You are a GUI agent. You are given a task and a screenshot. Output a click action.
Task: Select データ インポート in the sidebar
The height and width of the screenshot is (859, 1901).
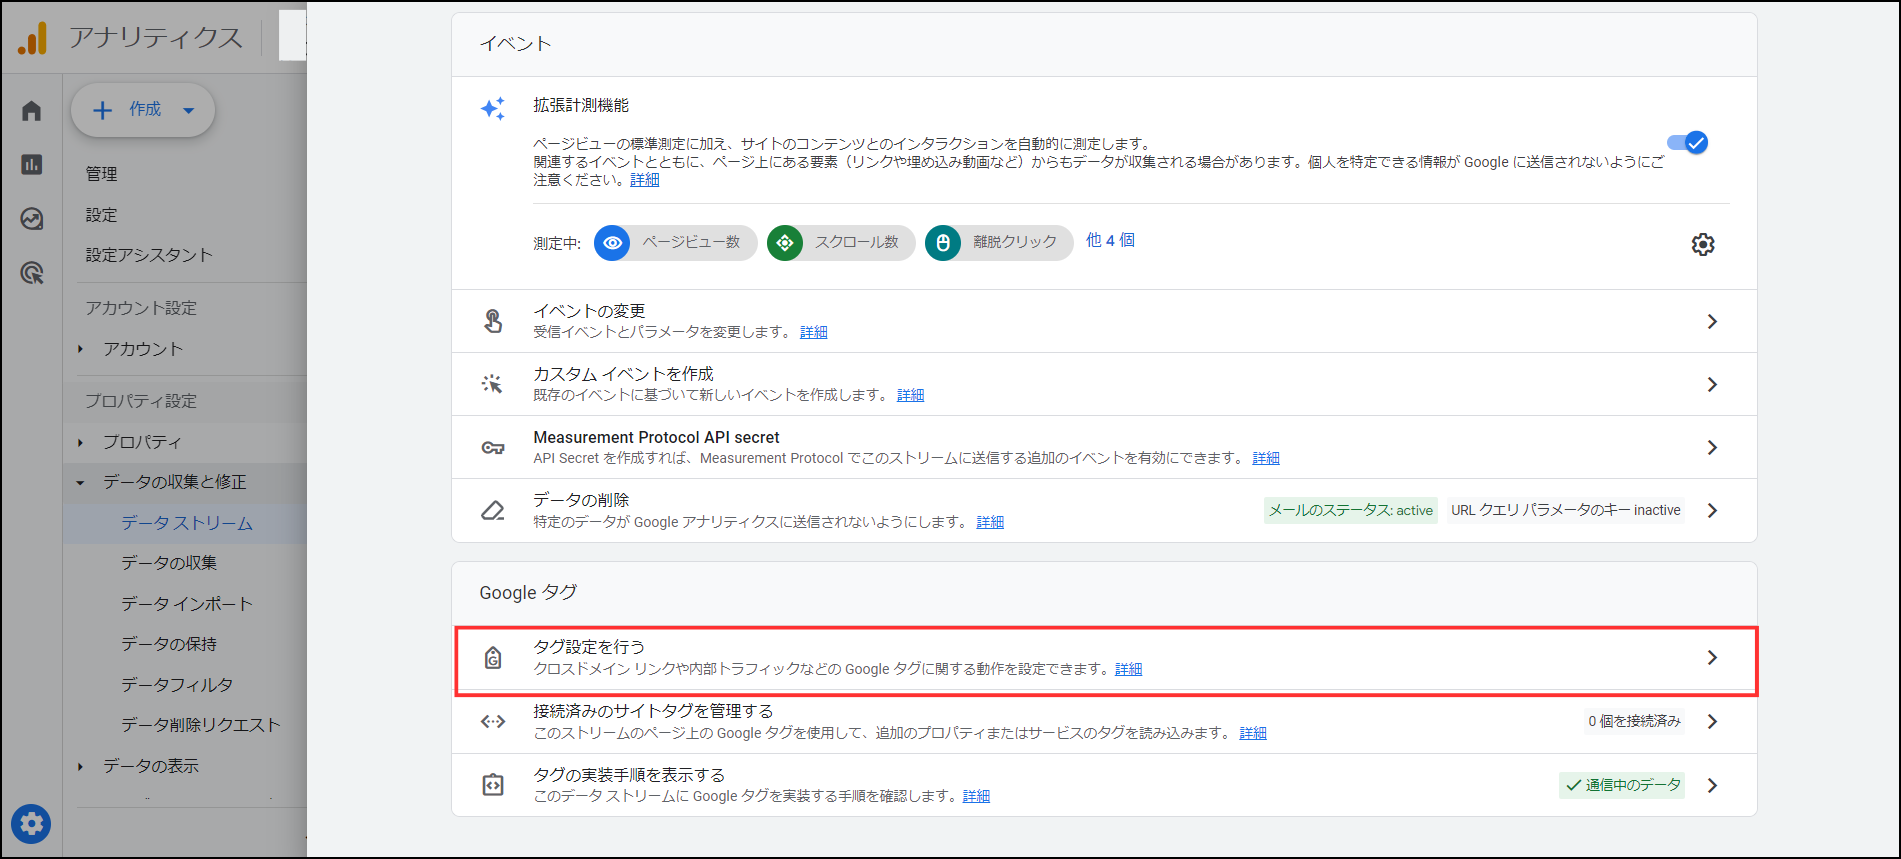(x=187, y=604)
